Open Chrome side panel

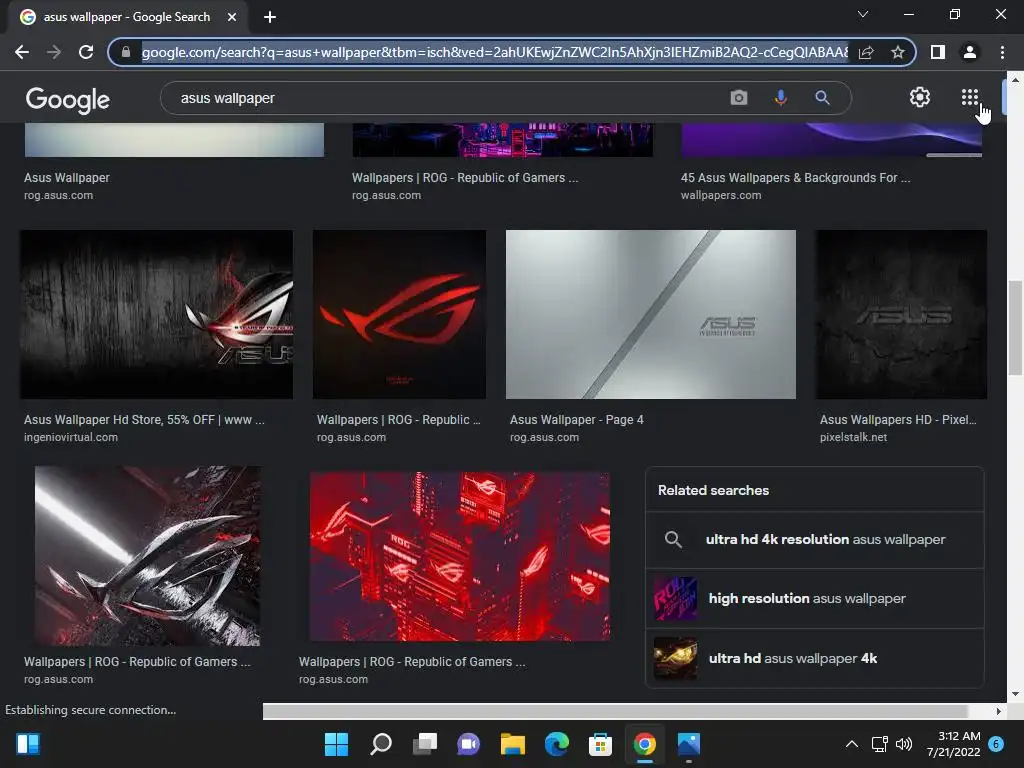(937, 52)
